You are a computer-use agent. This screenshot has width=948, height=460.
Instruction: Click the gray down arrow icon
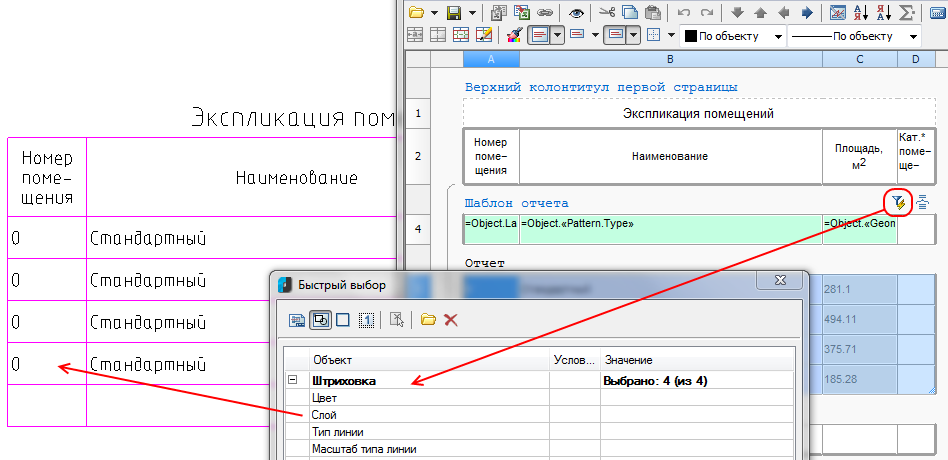pyautogui.click(x=736, y=12)
